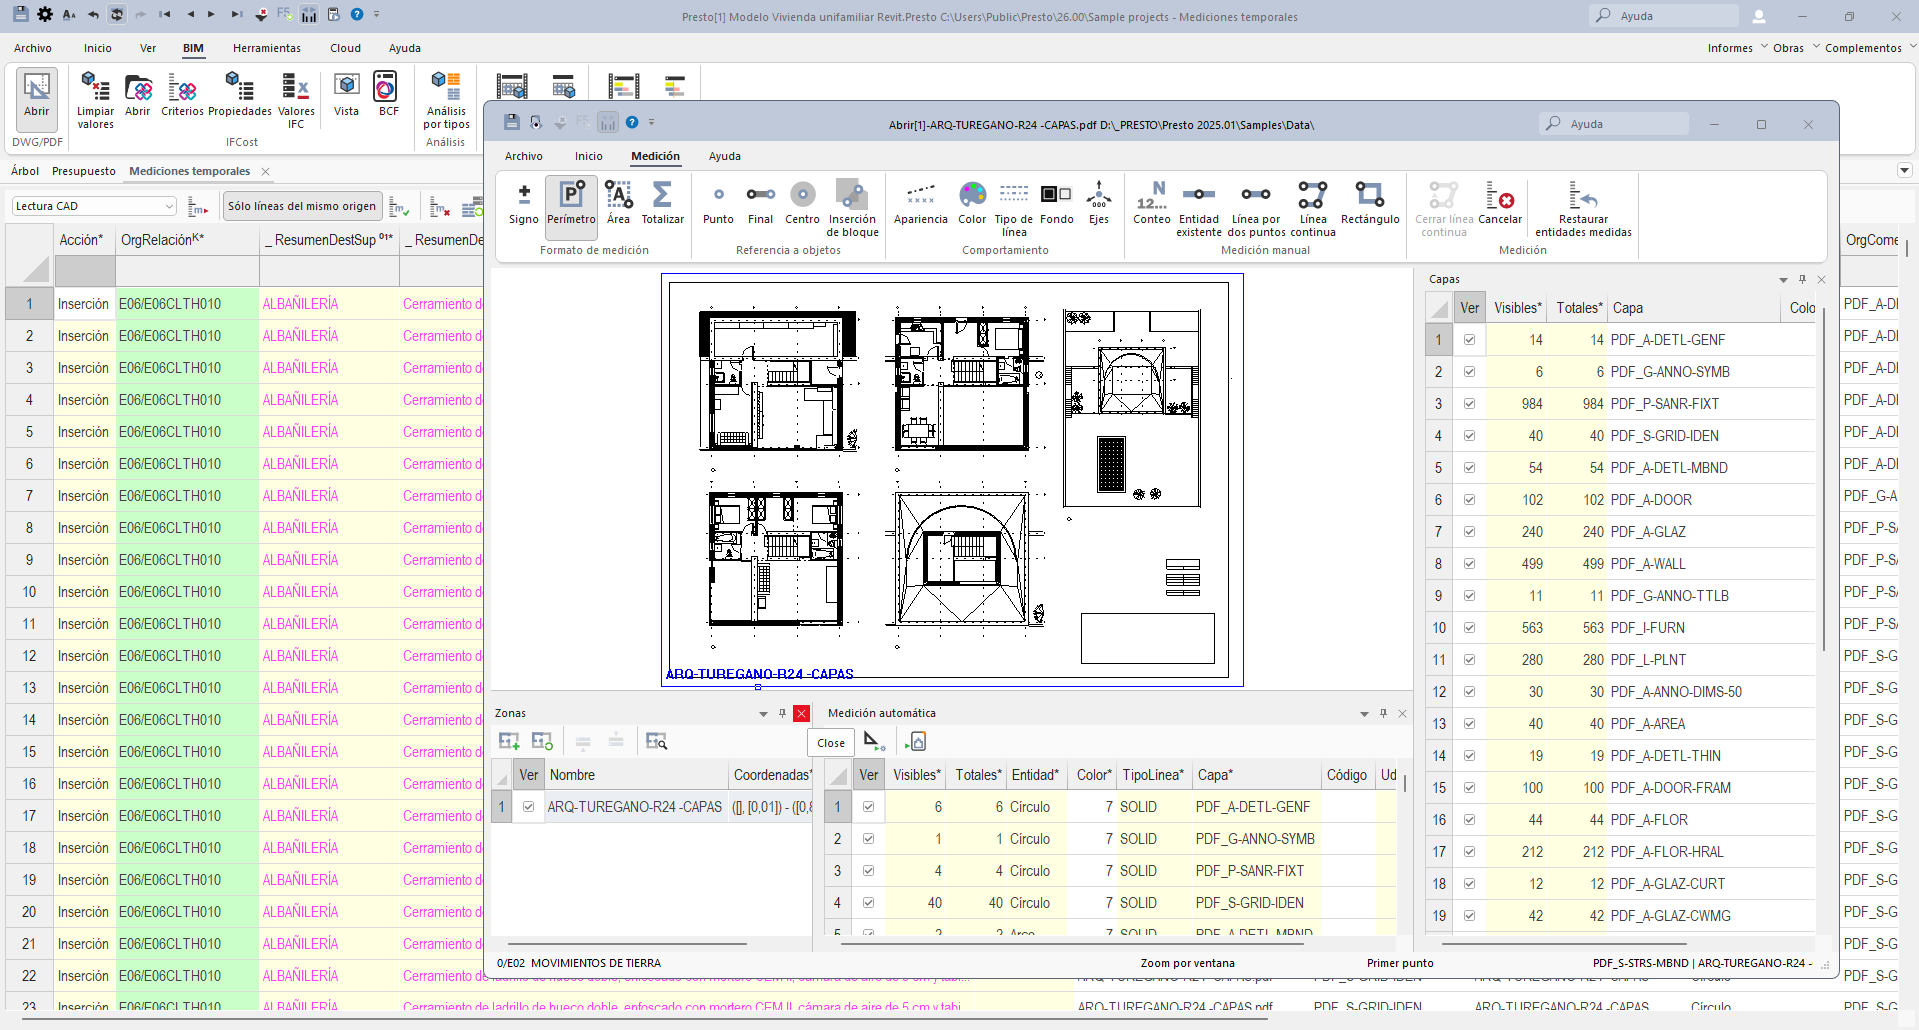Image resolution: width=1919 pixels, height=1030 pixels.
Task: Switch to the Presupuesto tab
Action: [x=84, y=170]
